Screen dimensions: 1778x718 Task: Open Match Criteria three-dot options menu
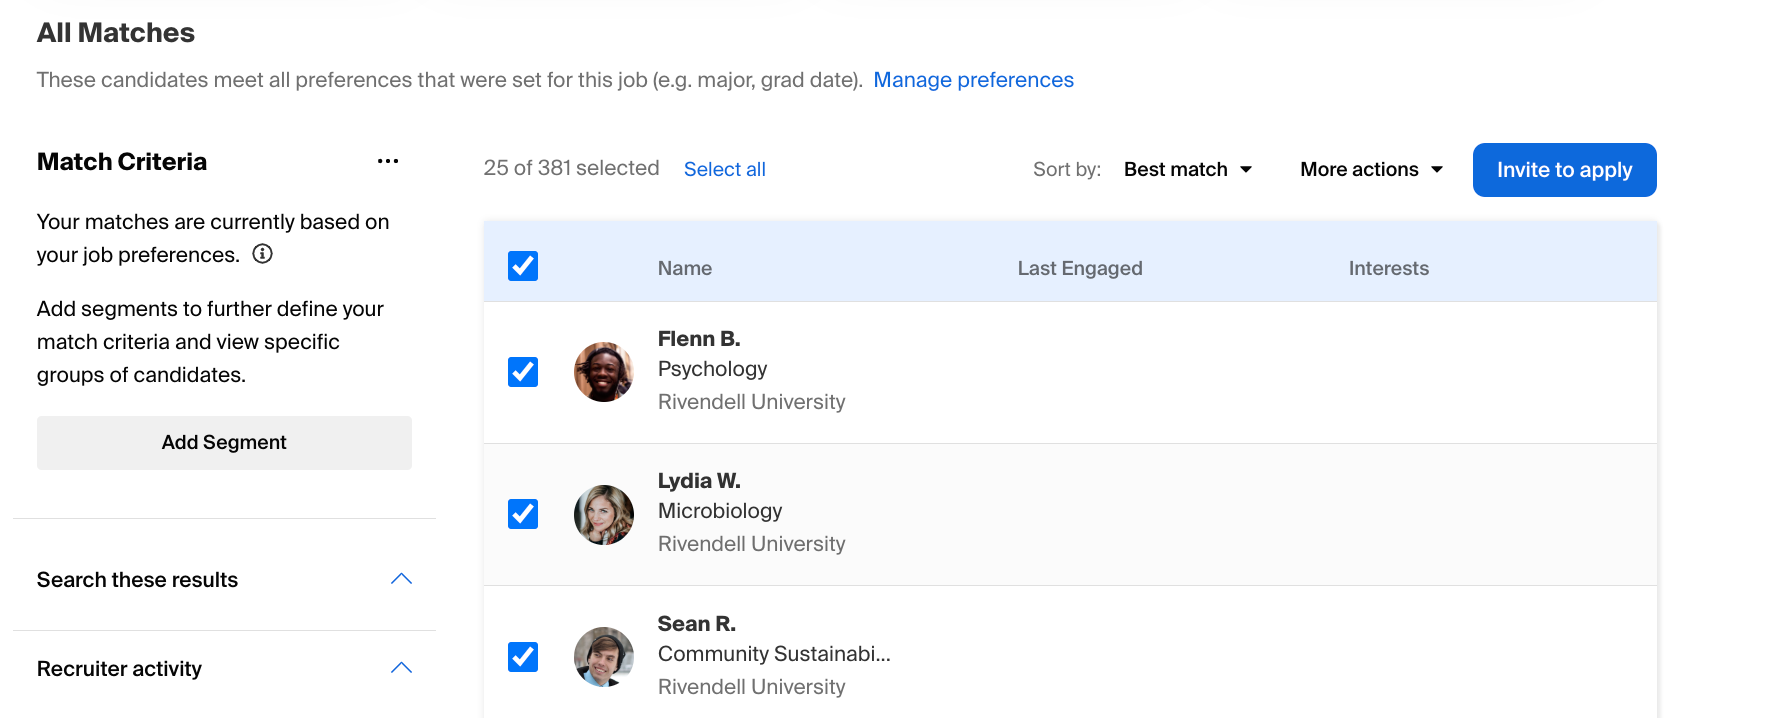point(388,161)
